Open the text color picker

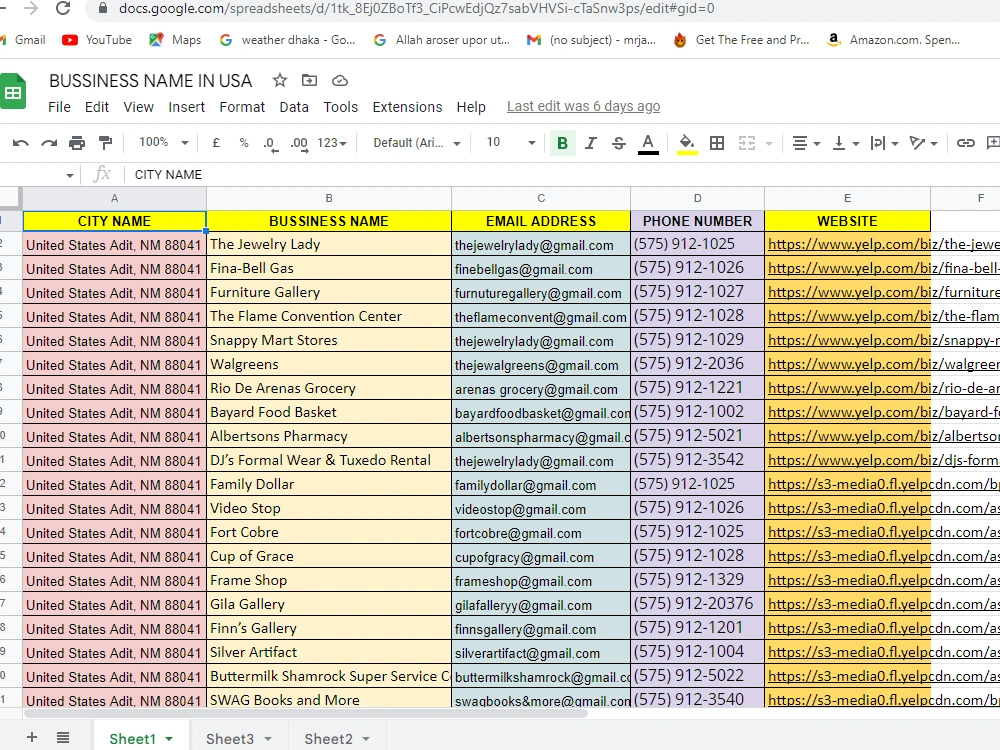tap(648, 143)
